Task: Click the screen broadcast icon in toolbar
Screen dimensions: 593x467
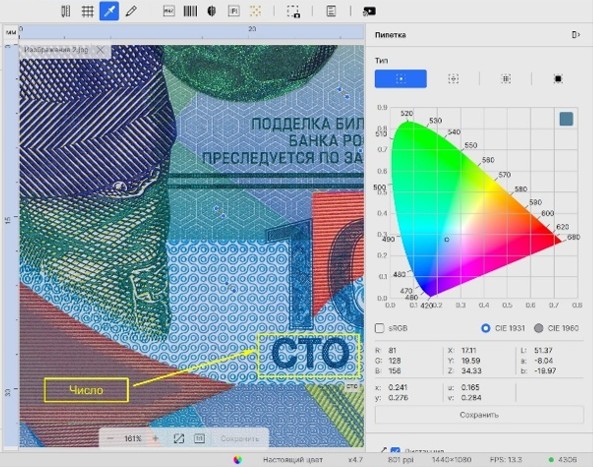Action: (x=369, y=11)
